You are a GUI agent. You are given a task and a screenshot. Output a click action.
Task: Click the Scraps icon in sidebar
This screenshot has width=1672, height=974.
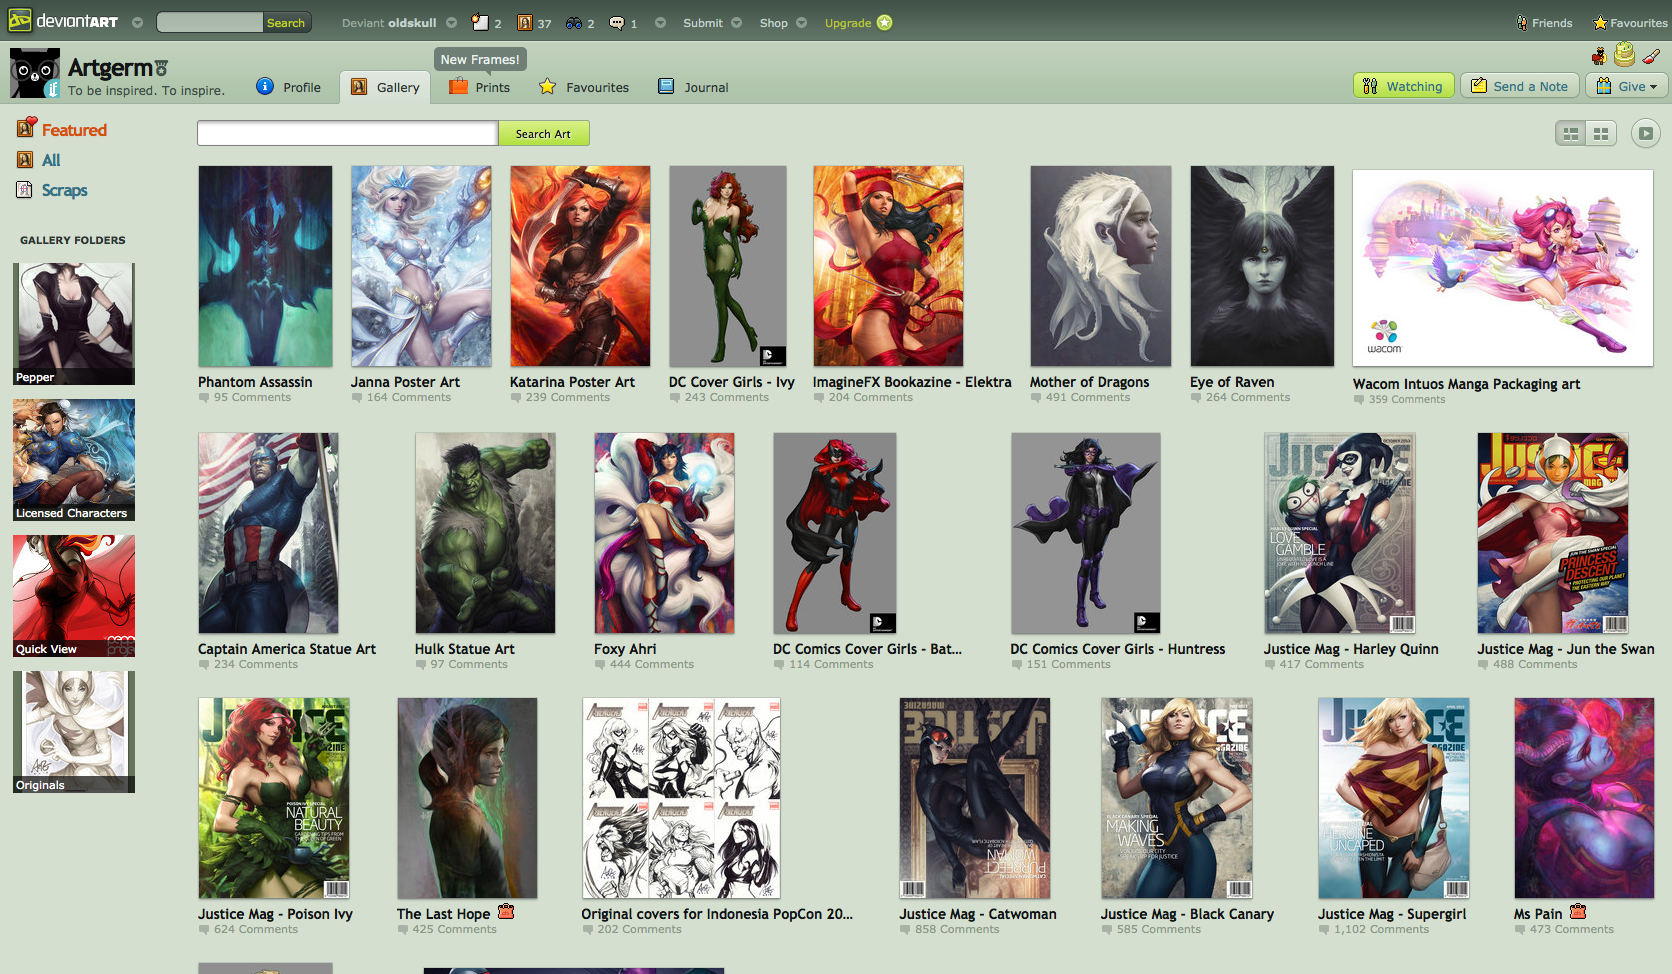(25, 189)
